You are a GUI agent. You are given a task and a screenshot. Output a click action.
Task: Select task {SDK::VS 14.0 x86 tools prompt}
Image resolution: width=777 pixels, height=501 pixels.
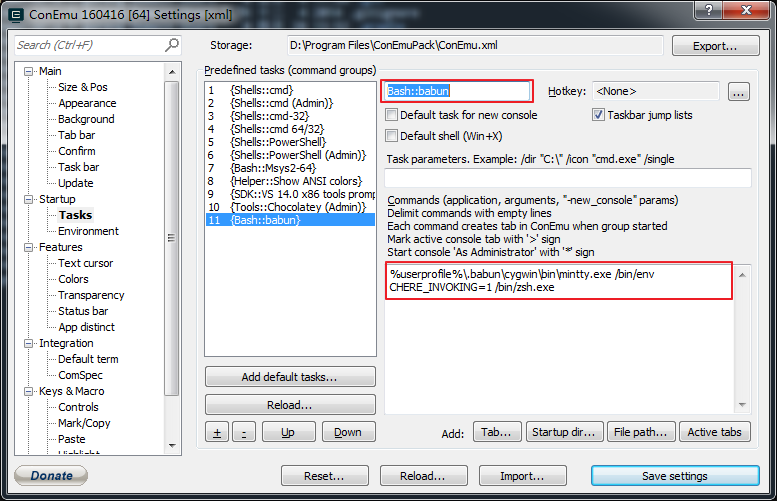[x=290, y=194]
